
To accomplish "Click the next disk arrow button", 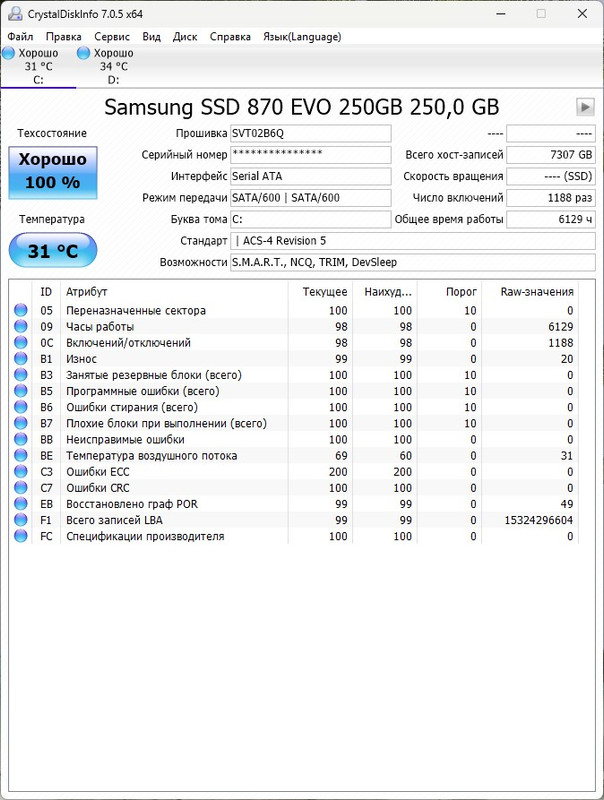I will [585, 107].
